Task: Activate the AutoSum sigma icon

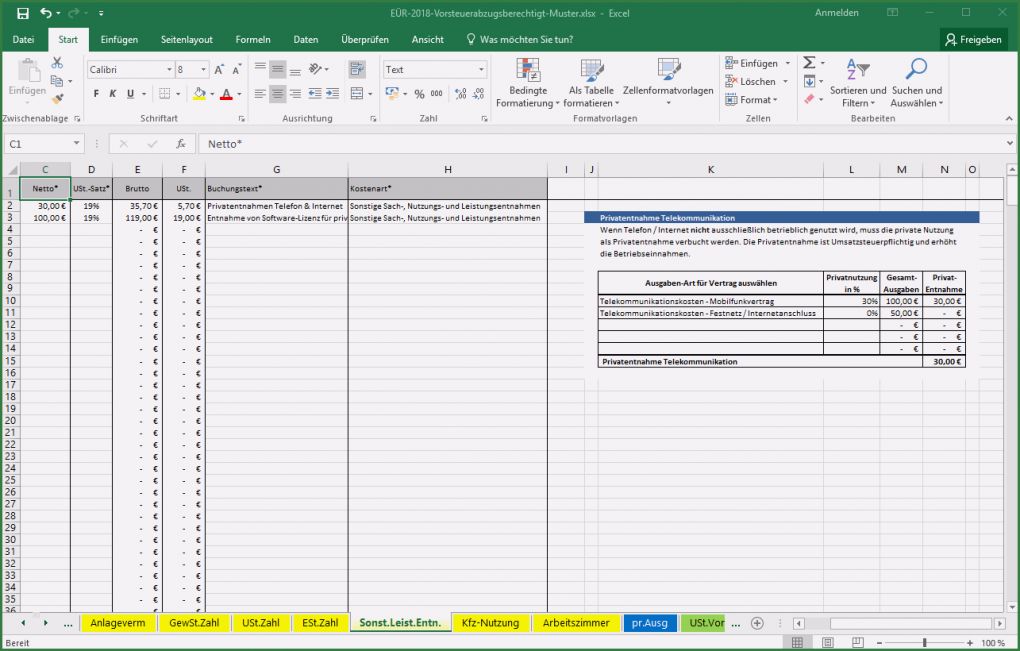Action: point(809,62)
